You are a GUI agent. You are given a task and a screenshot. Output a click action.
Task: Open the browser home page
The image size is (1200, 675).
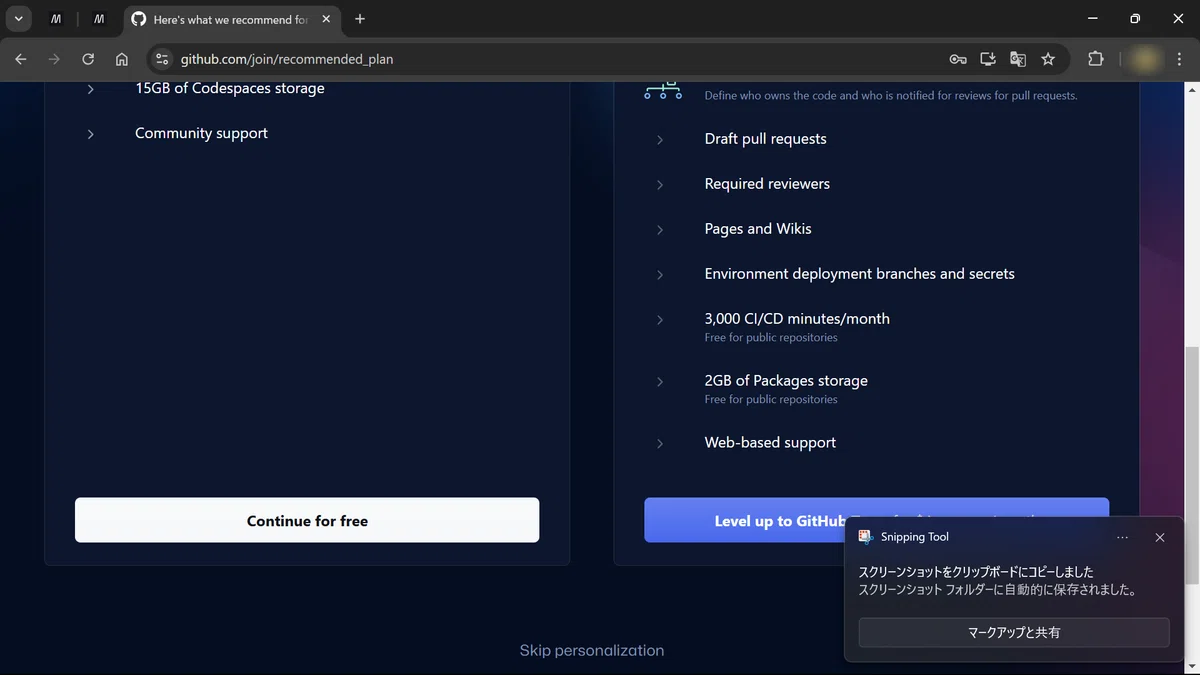pos(122,59)
